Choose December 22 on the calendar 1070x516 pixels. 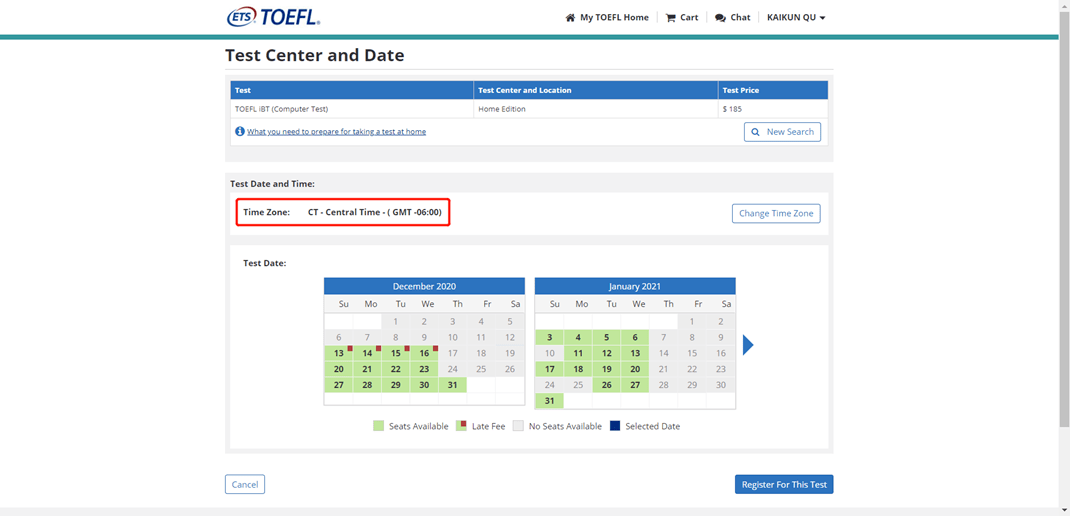coord(396,369)
